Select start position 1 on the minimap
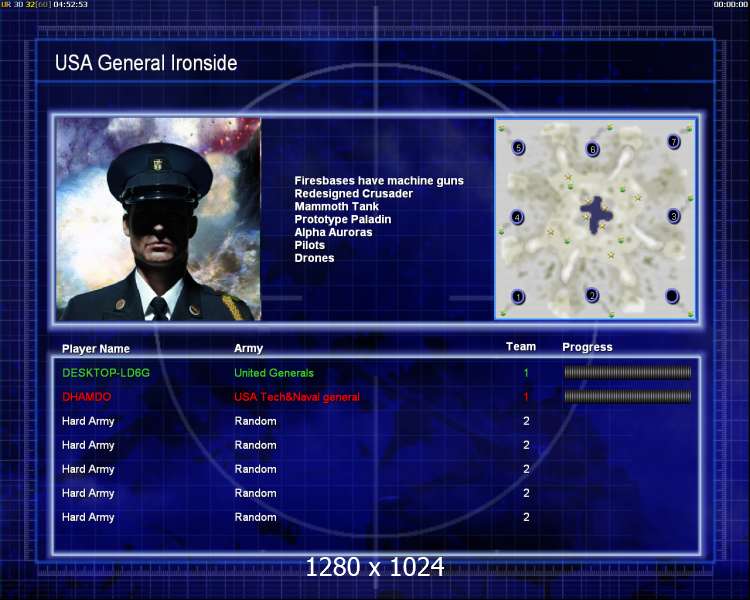Viewport: 750px width, 600px height. pyautogui.click(x=518, y=296)
